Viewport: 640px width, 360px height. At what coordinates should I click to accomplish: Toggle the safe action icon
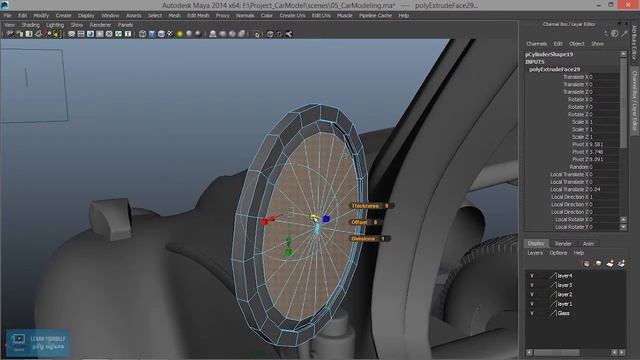click(x=118, y=34)
